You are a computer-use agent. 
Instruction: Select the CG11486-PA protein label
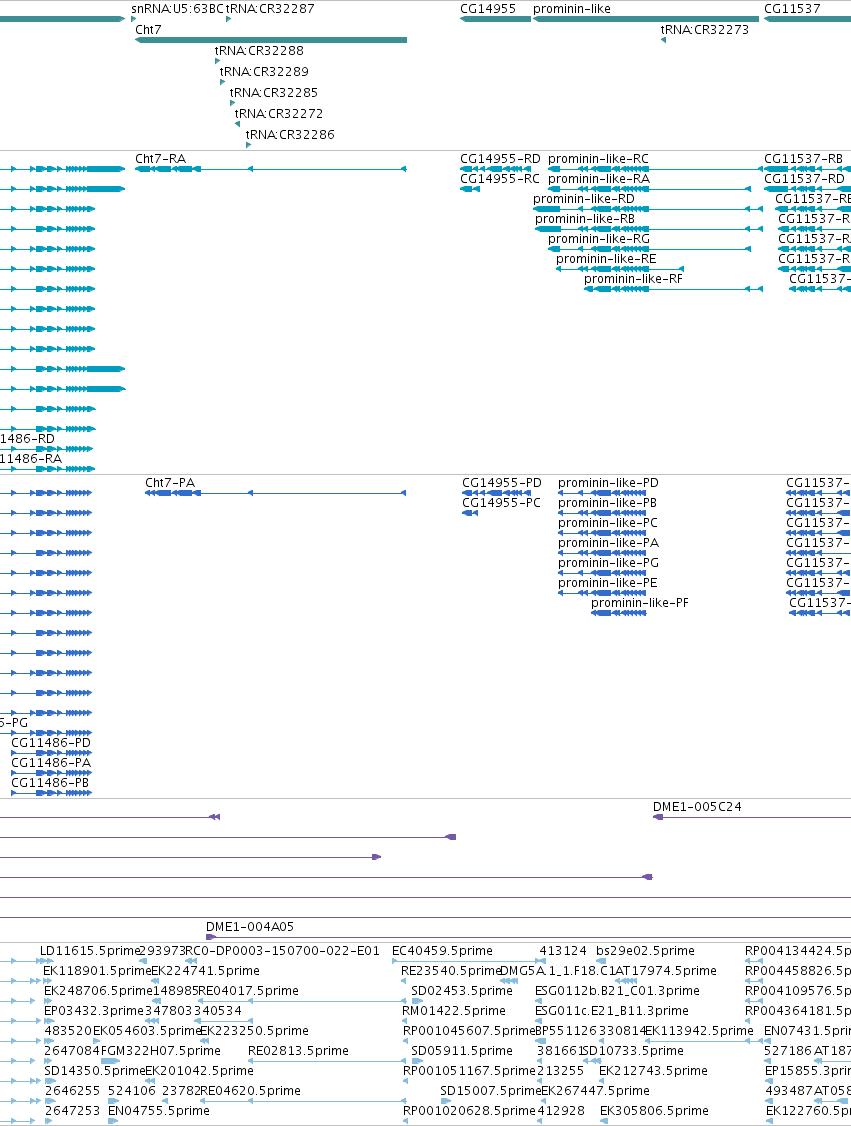(51, 763)
